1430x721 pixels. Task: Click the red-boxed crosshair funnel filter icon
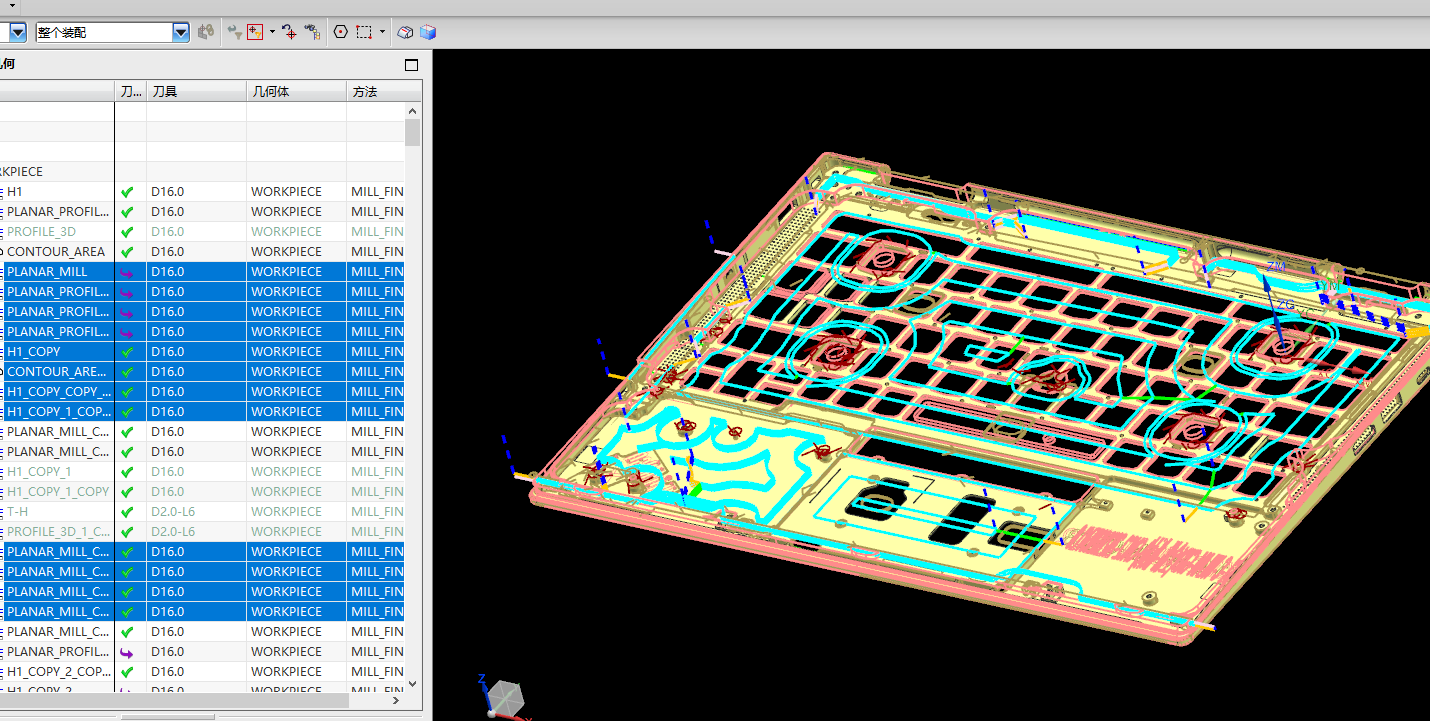click(255, 32)
